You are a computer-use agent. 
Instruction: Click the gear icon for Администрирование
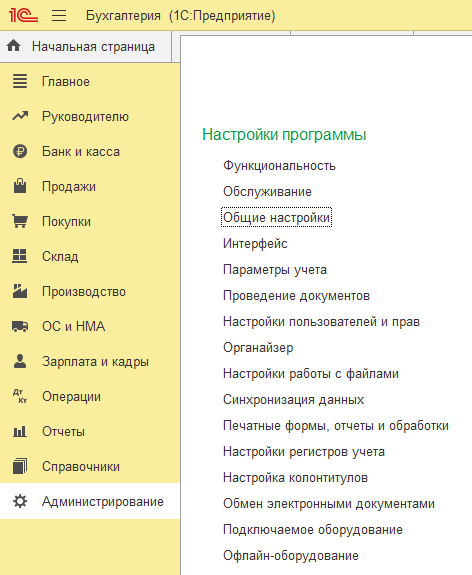pyautogui.click(x=20, y=501)
